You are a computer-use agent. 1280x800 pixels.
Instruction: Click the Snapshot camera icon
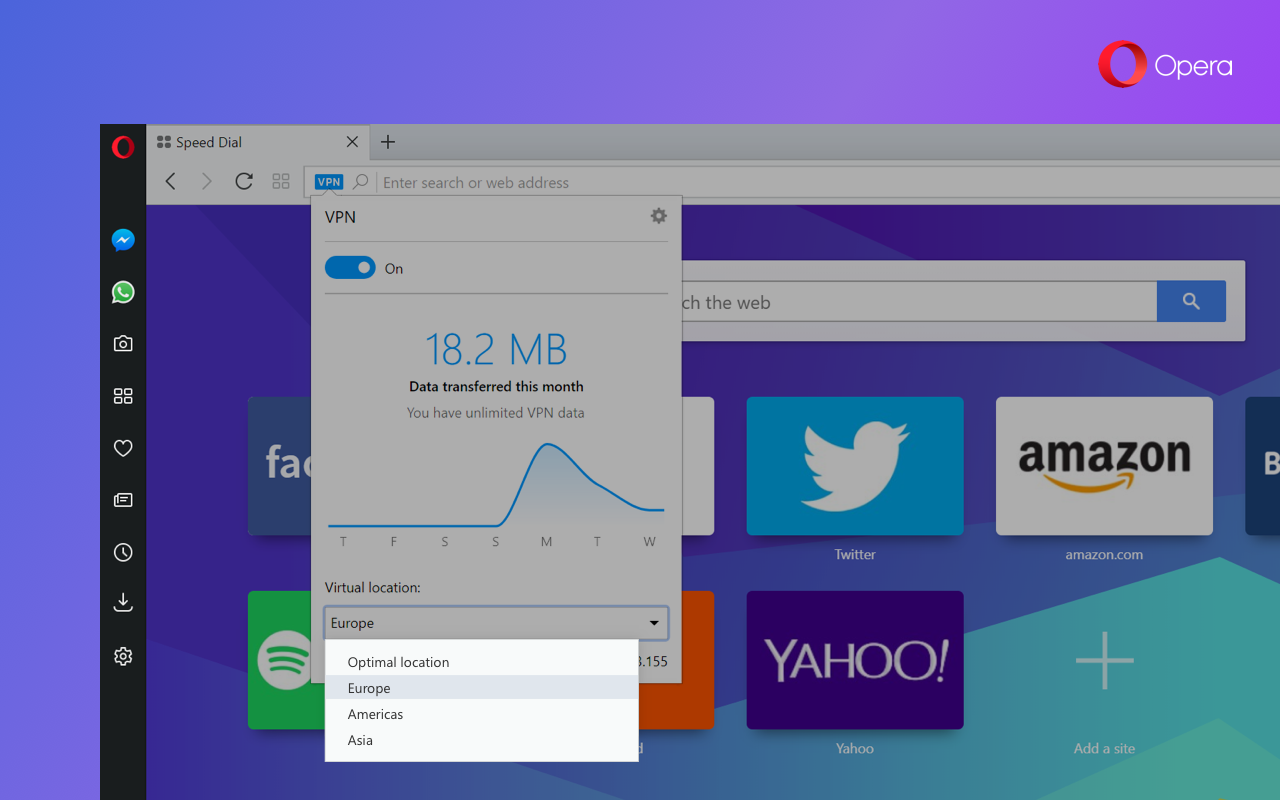point(123,344)
